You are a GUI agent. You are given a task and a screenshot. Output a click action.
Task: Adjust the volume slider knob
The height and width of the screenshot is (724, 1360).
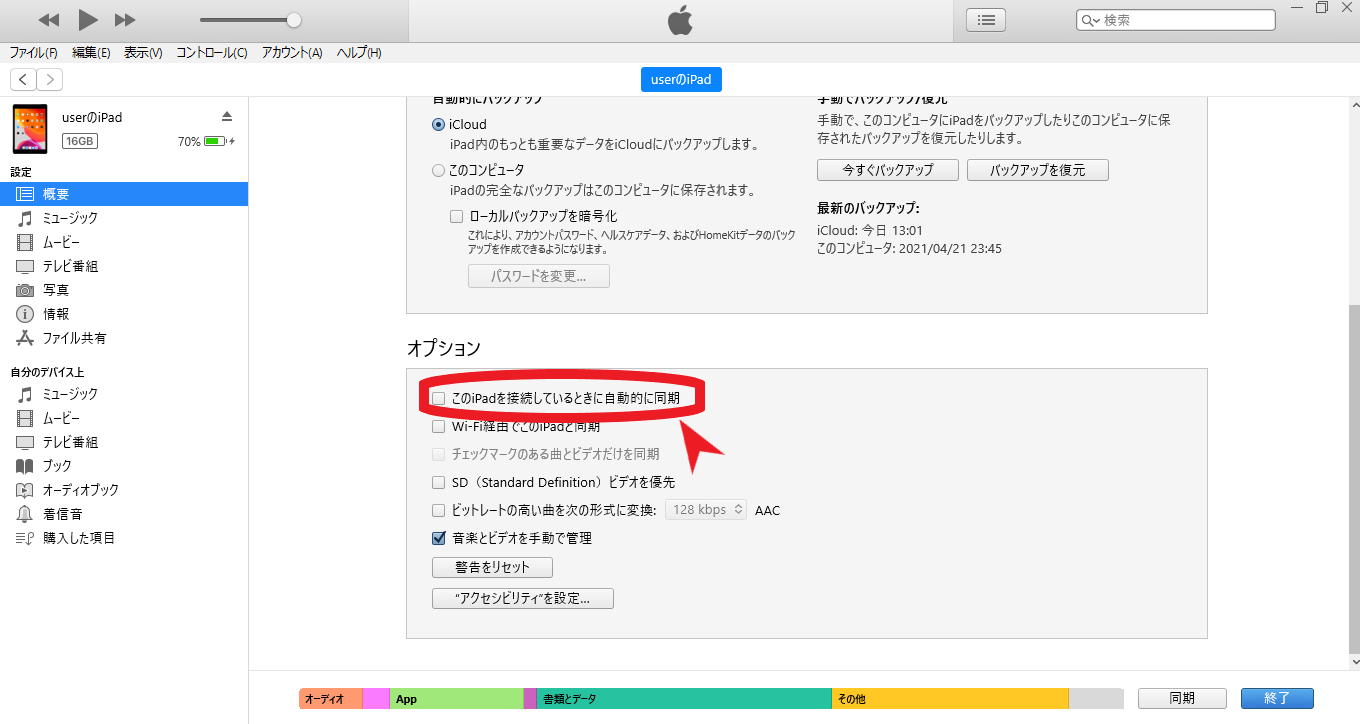293,20
